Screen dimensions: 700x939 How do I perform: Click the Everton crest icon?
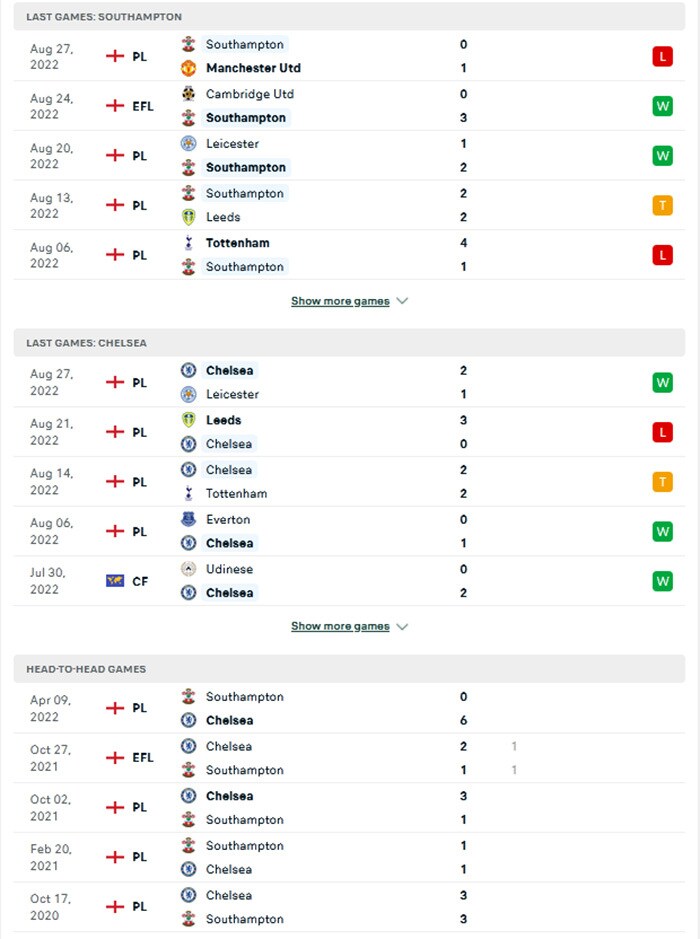[188, 520]
